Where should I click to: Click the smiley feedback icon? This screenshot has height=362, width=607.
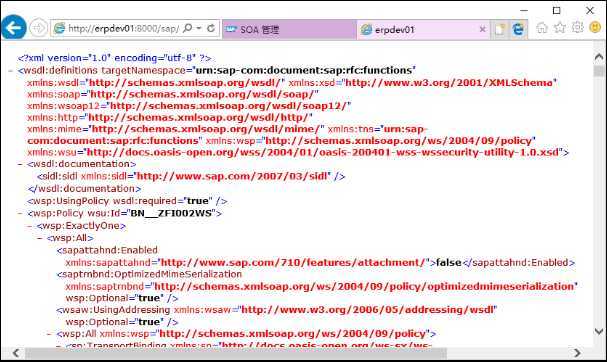[595, 27]
